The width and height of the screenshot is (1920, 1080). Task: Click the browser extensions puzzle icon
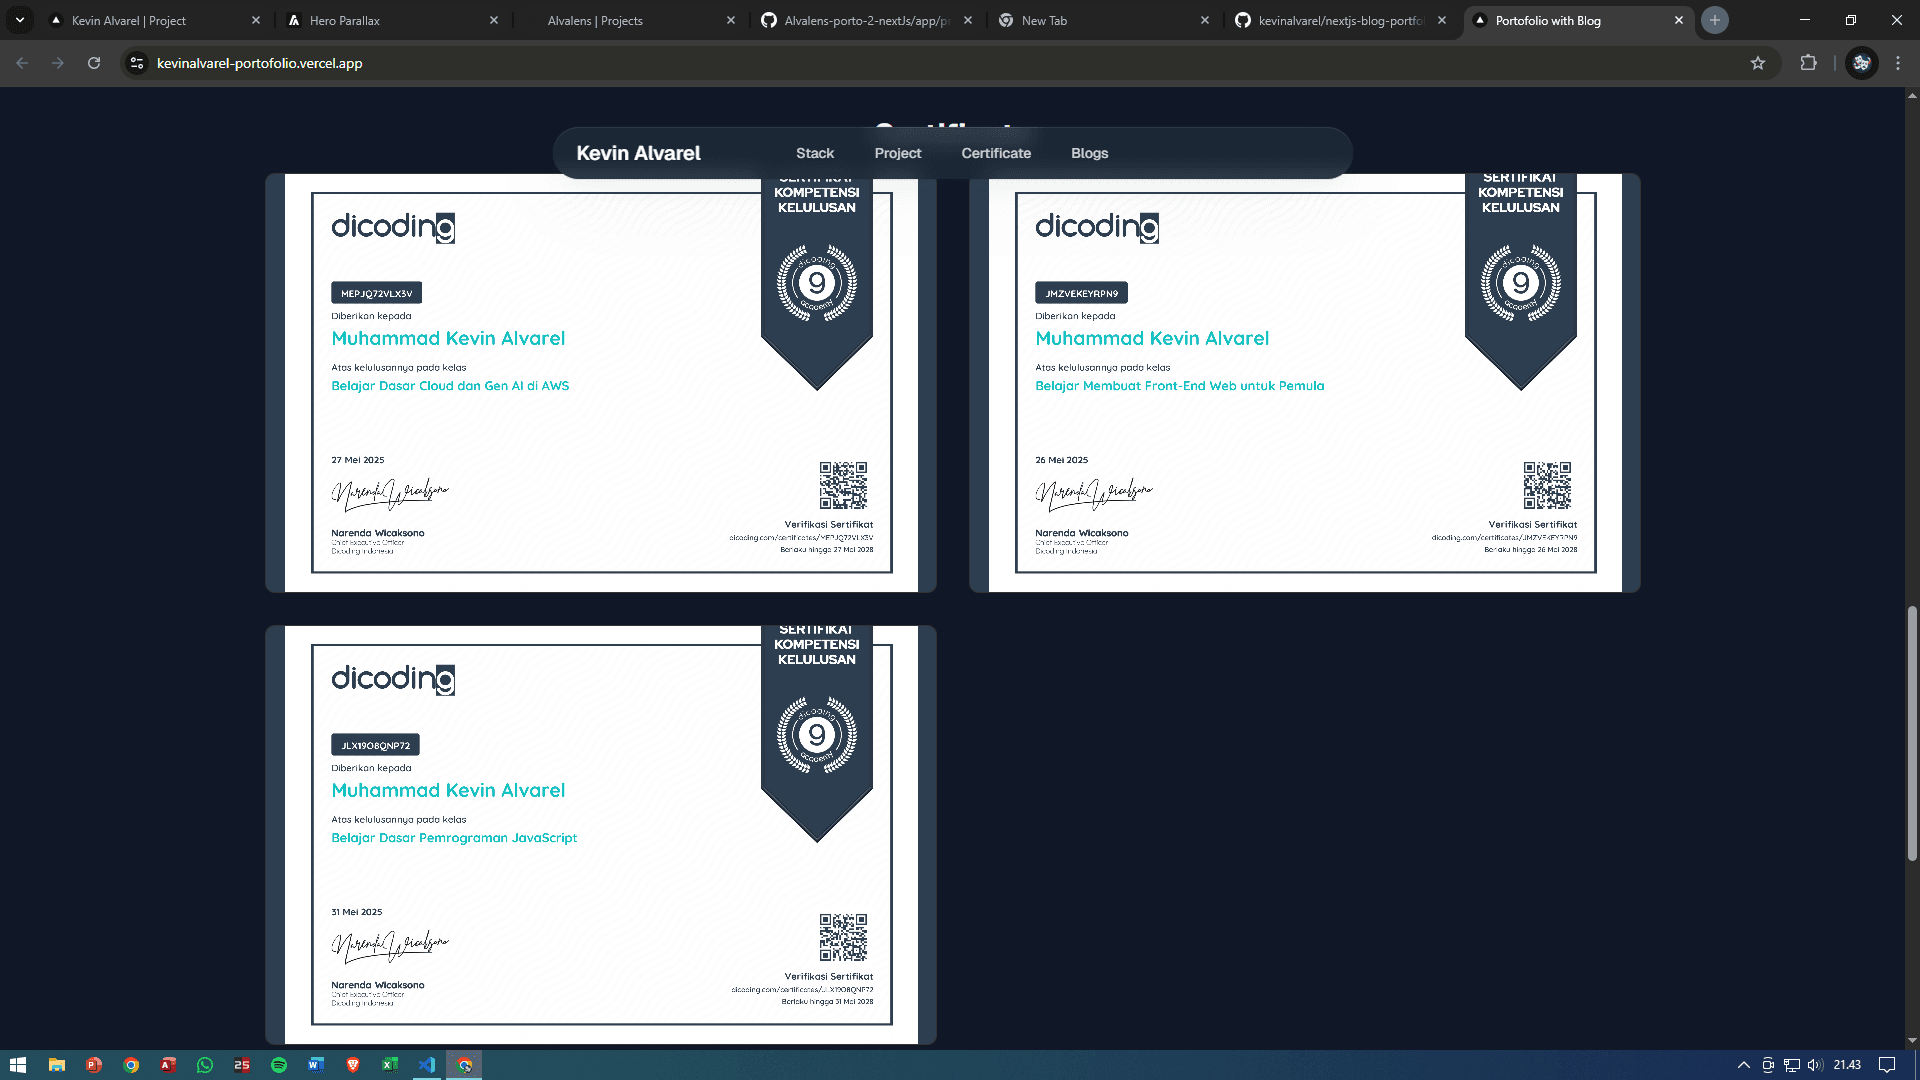(x=1809, y=63)
